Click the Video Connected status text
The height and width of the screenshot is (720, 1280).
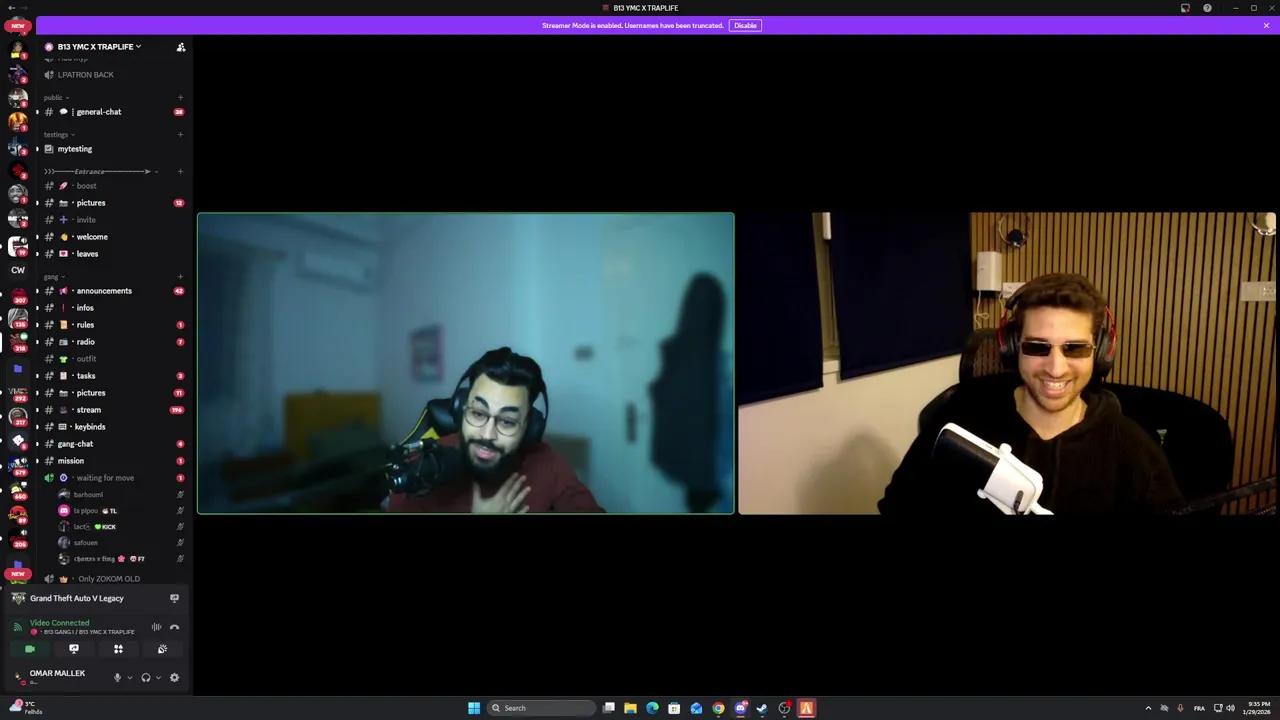(59, 623)
